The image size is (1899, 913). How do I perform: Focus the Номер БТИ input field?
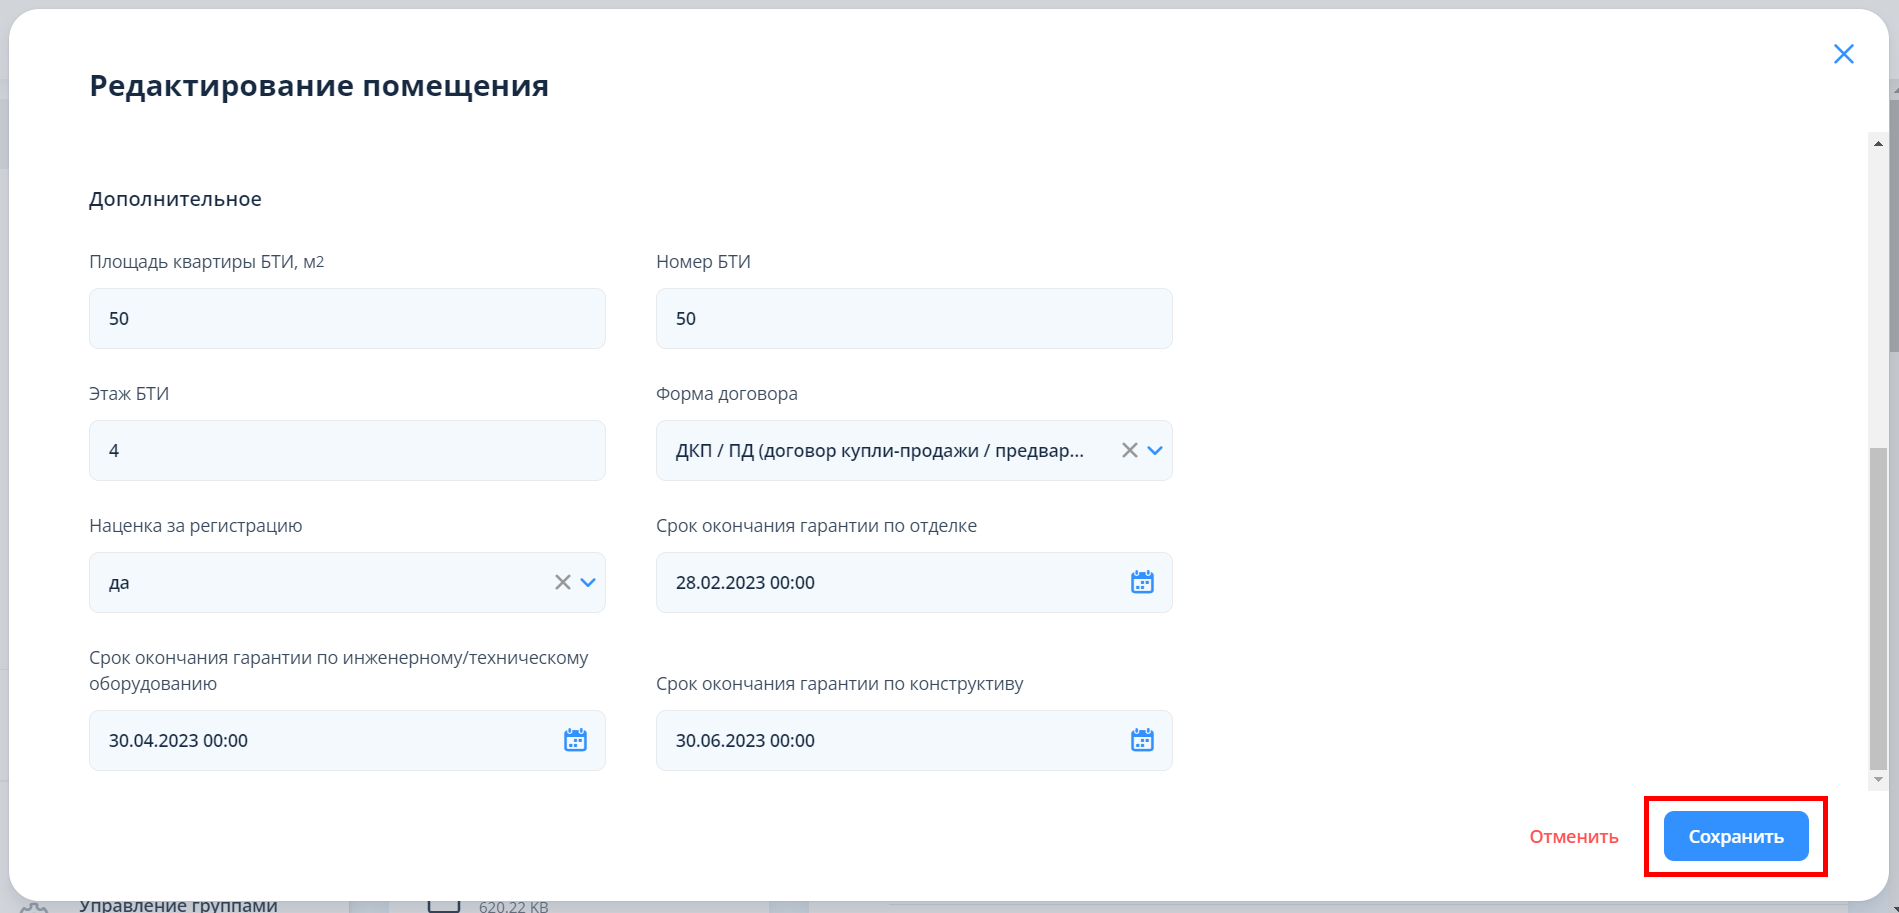point(913,318)
